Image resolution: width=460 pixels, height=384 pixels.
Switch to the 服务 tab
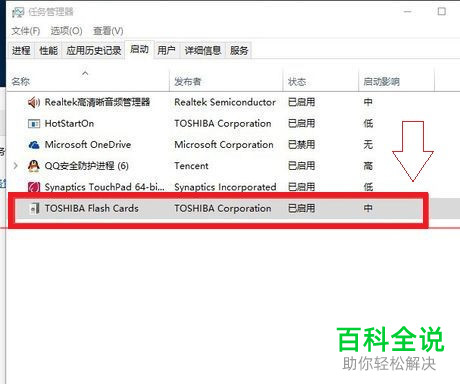pos(239,51)
